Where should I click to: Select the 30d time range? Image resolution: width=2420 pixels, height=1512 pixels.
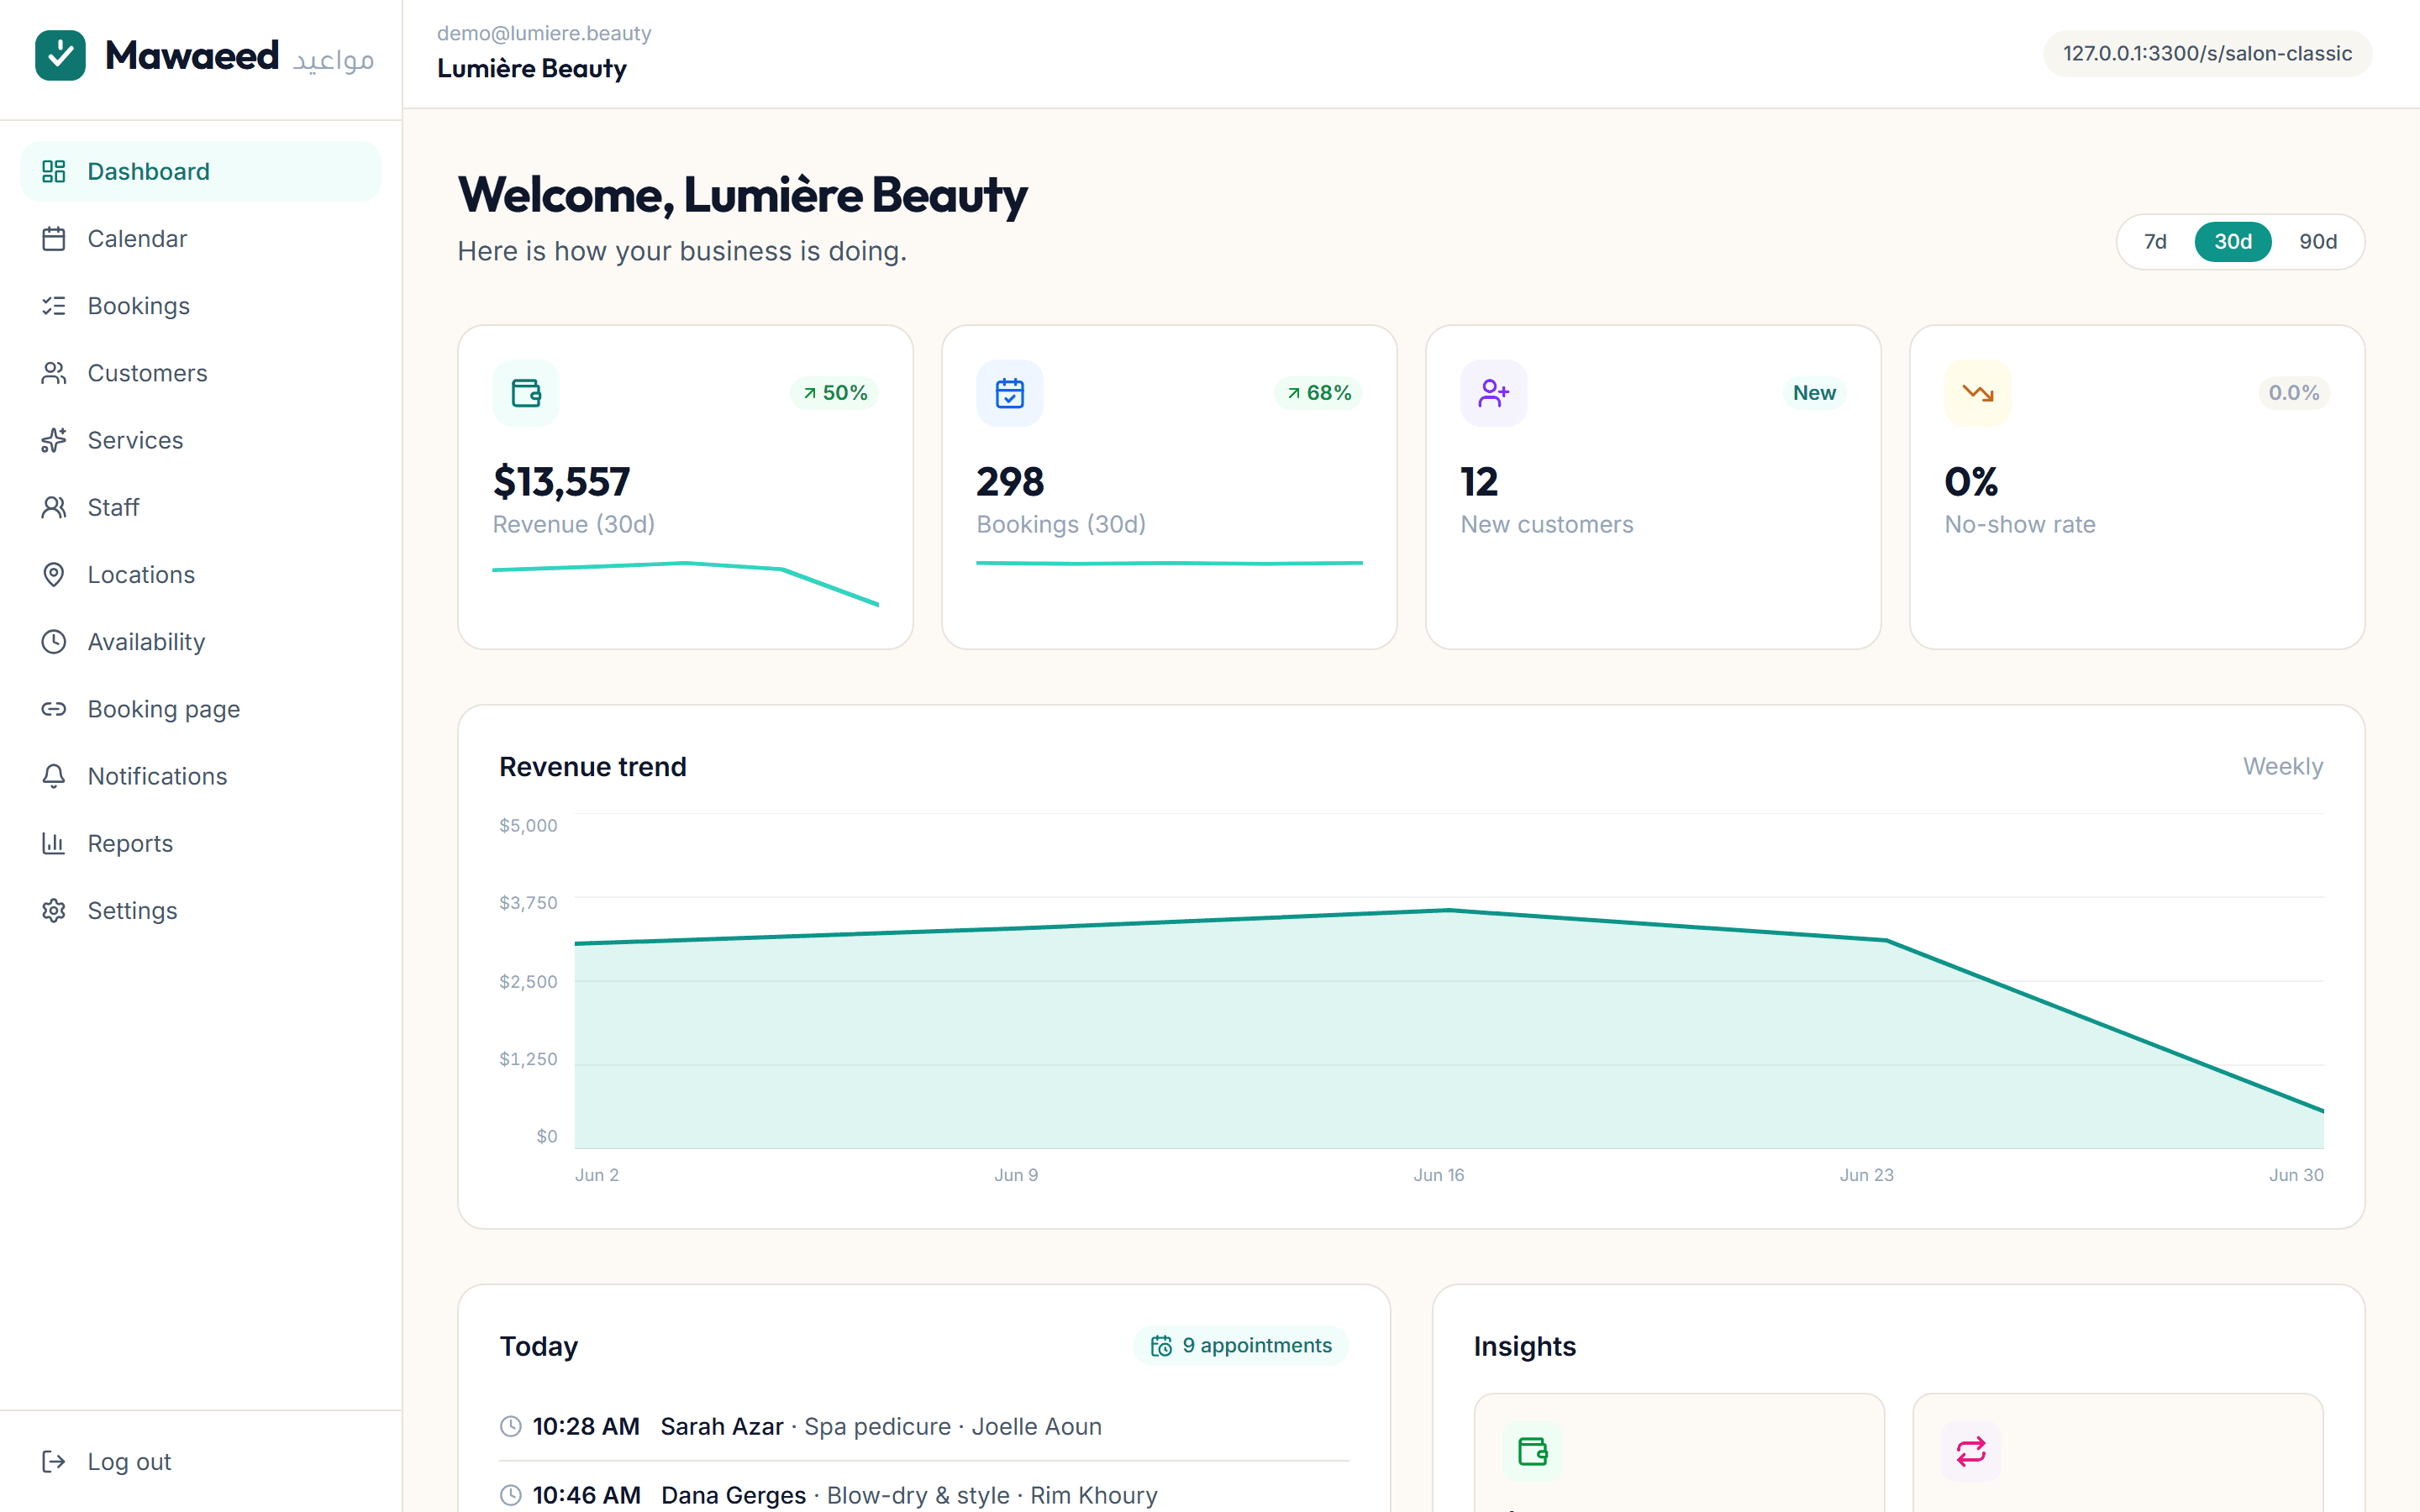click(x=2233, y=242)
